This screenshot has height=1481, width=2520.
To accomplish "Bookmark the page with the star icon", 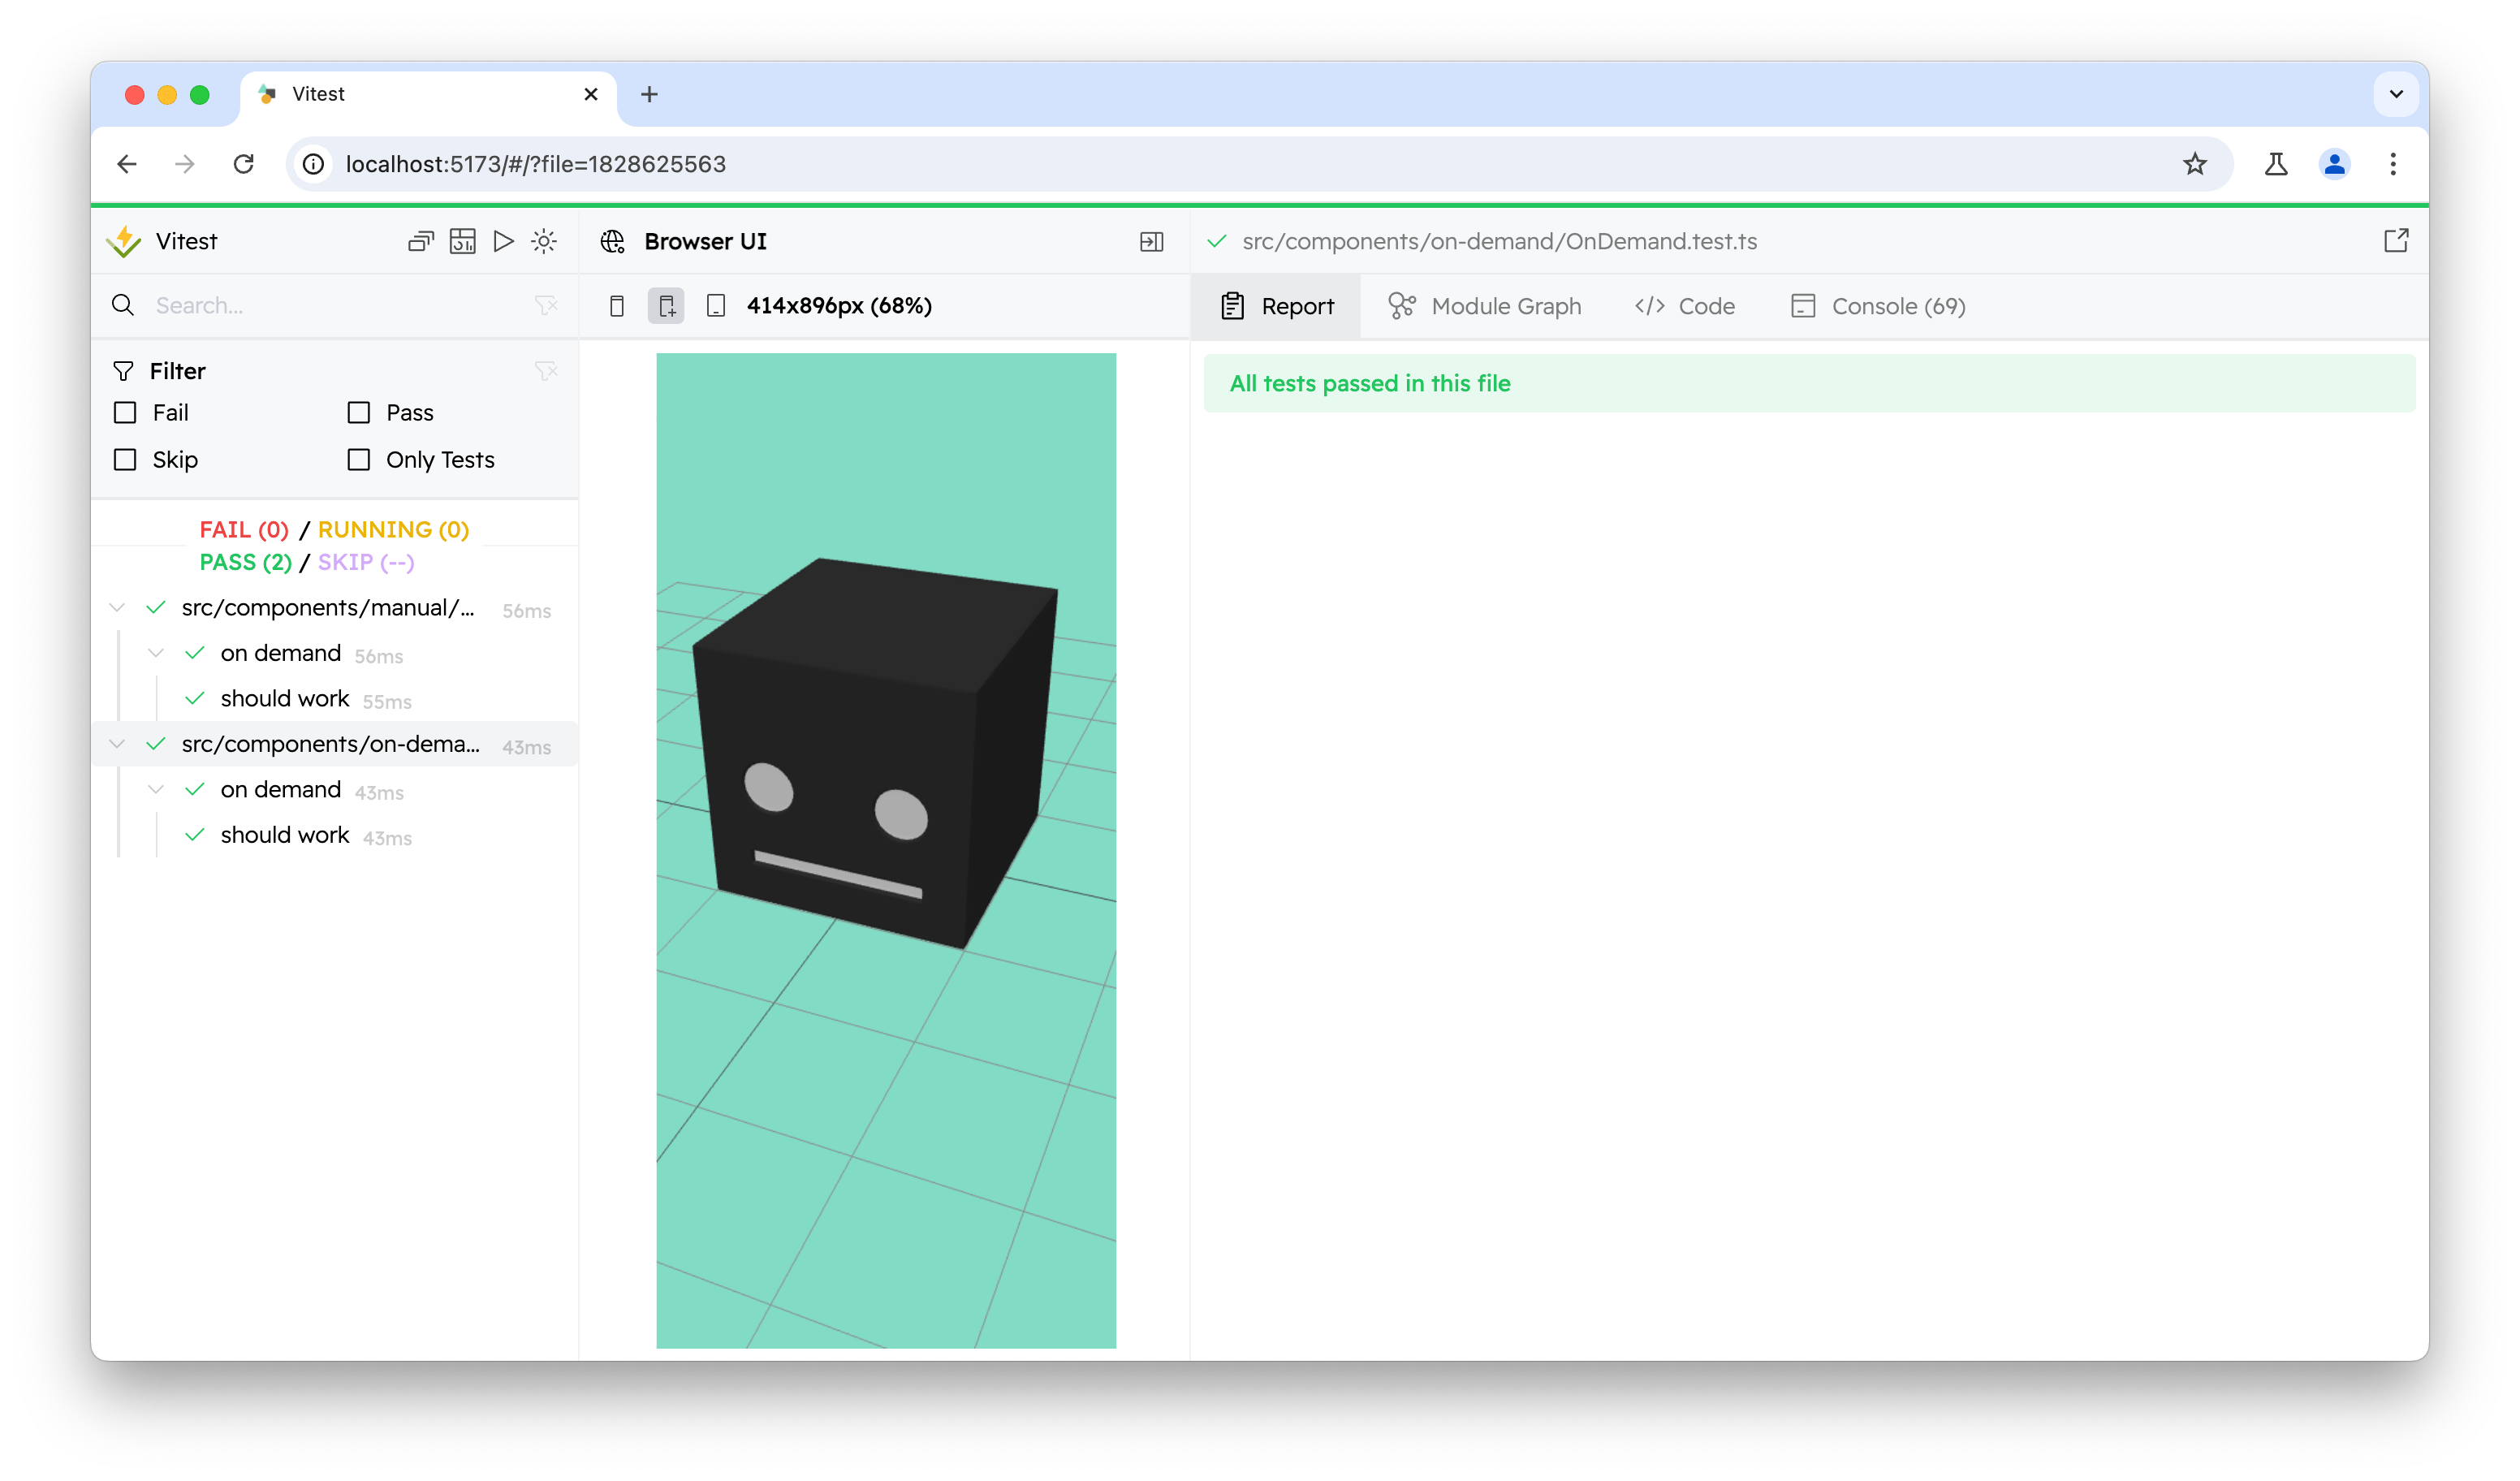I will tap(2195, 164).
